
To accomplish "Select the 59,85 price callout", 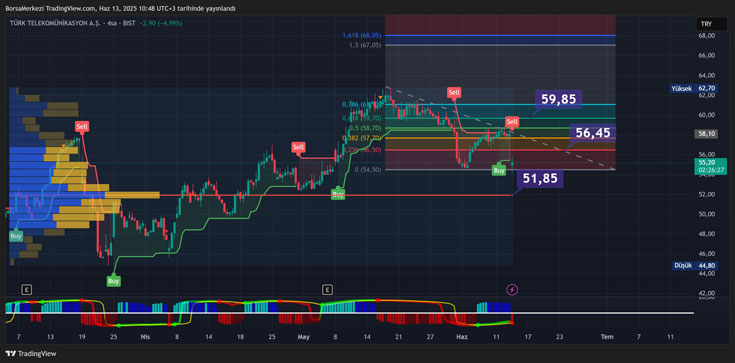I will [x=558, y=99].
